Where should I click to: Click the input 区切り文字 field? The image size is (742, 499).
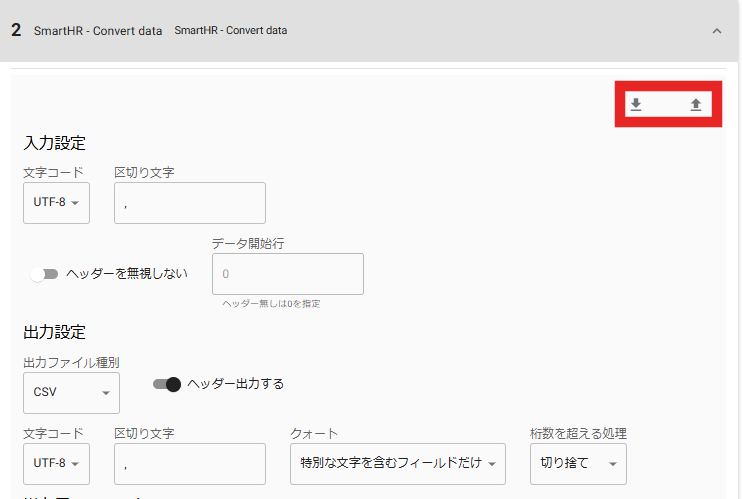pyautogui.click(x=190, y=203)
